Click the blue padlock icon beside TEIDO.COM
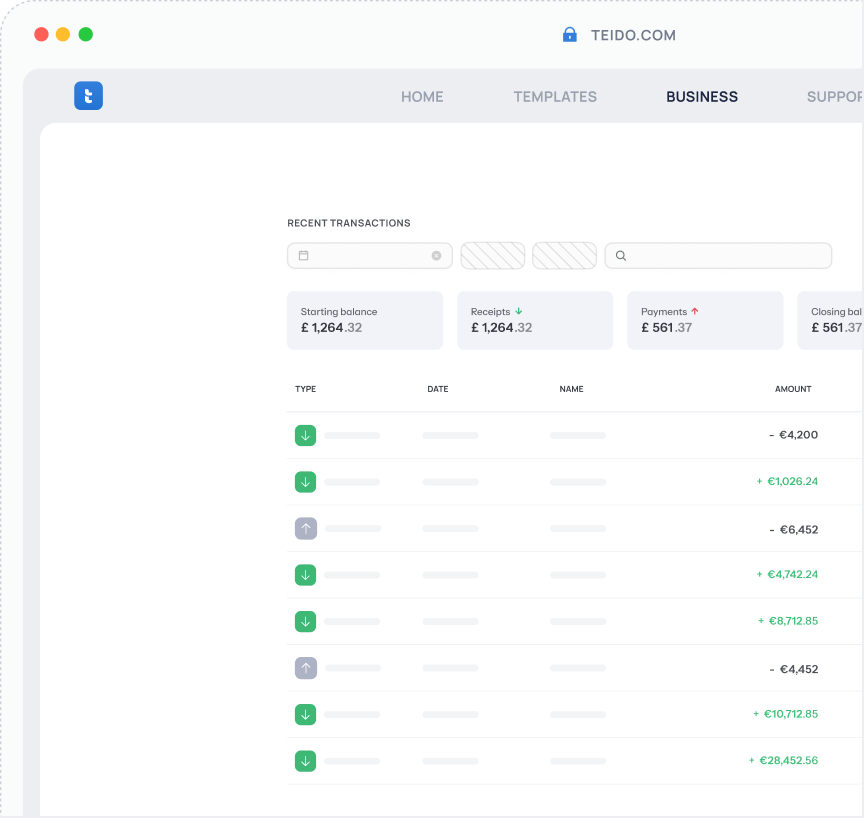The width and height of the screenshot is (864, 818). [x=569, y=35]
